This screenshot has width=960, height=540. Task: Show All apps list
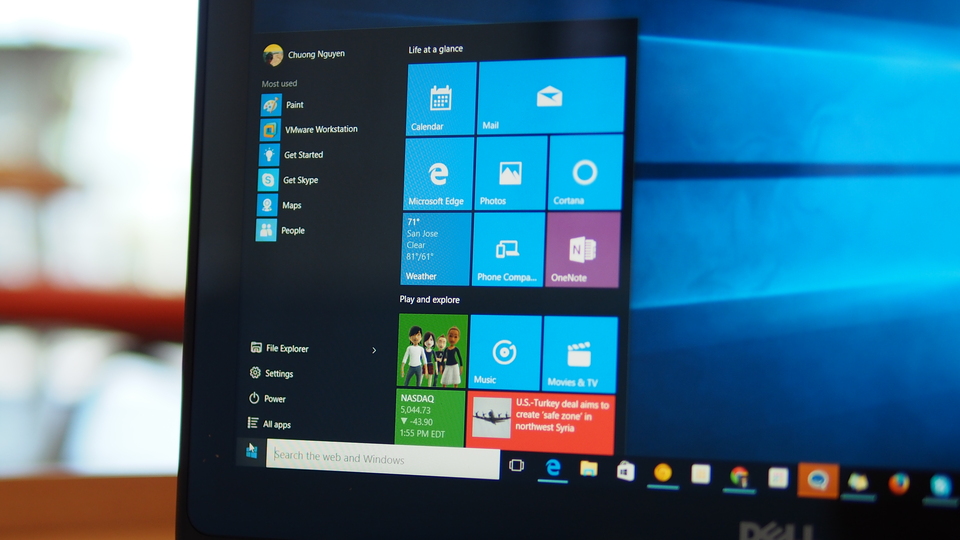[x=269, y=424]
